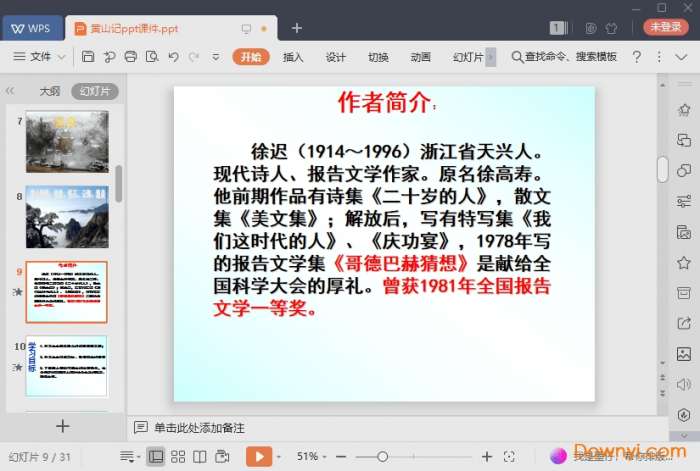Redo the last action
Viewport: 700px width, 471px height.
tap(194, 57)
